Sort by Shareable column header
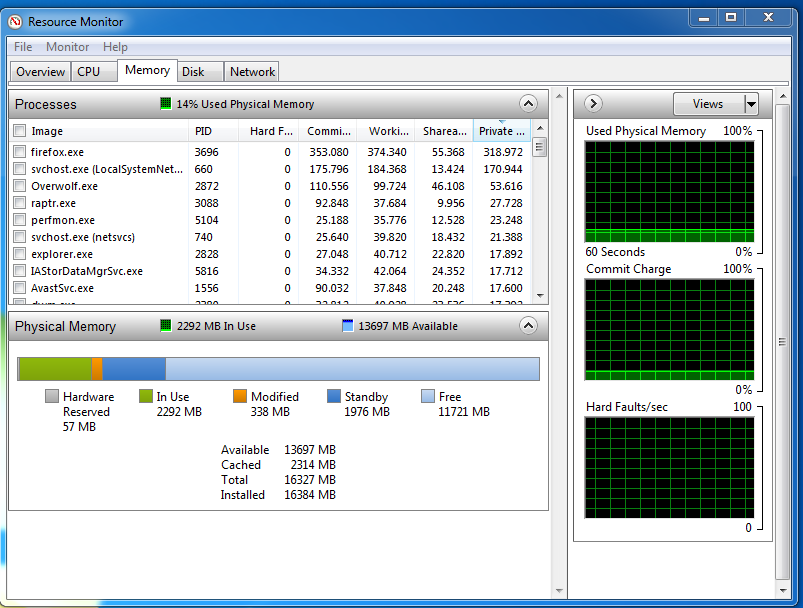The width and height of the screenshot is (803, 608). [x=443, y=131]
